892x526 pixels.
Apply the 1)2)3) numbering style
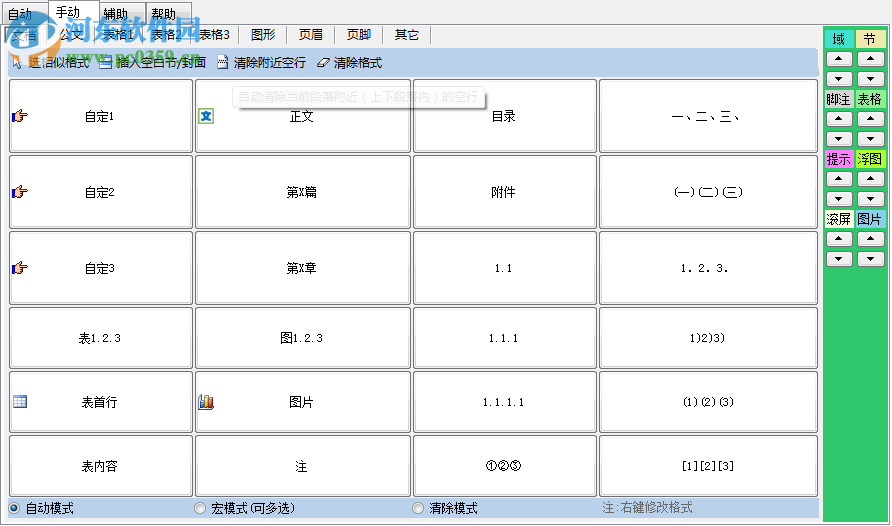pos(708,338)
